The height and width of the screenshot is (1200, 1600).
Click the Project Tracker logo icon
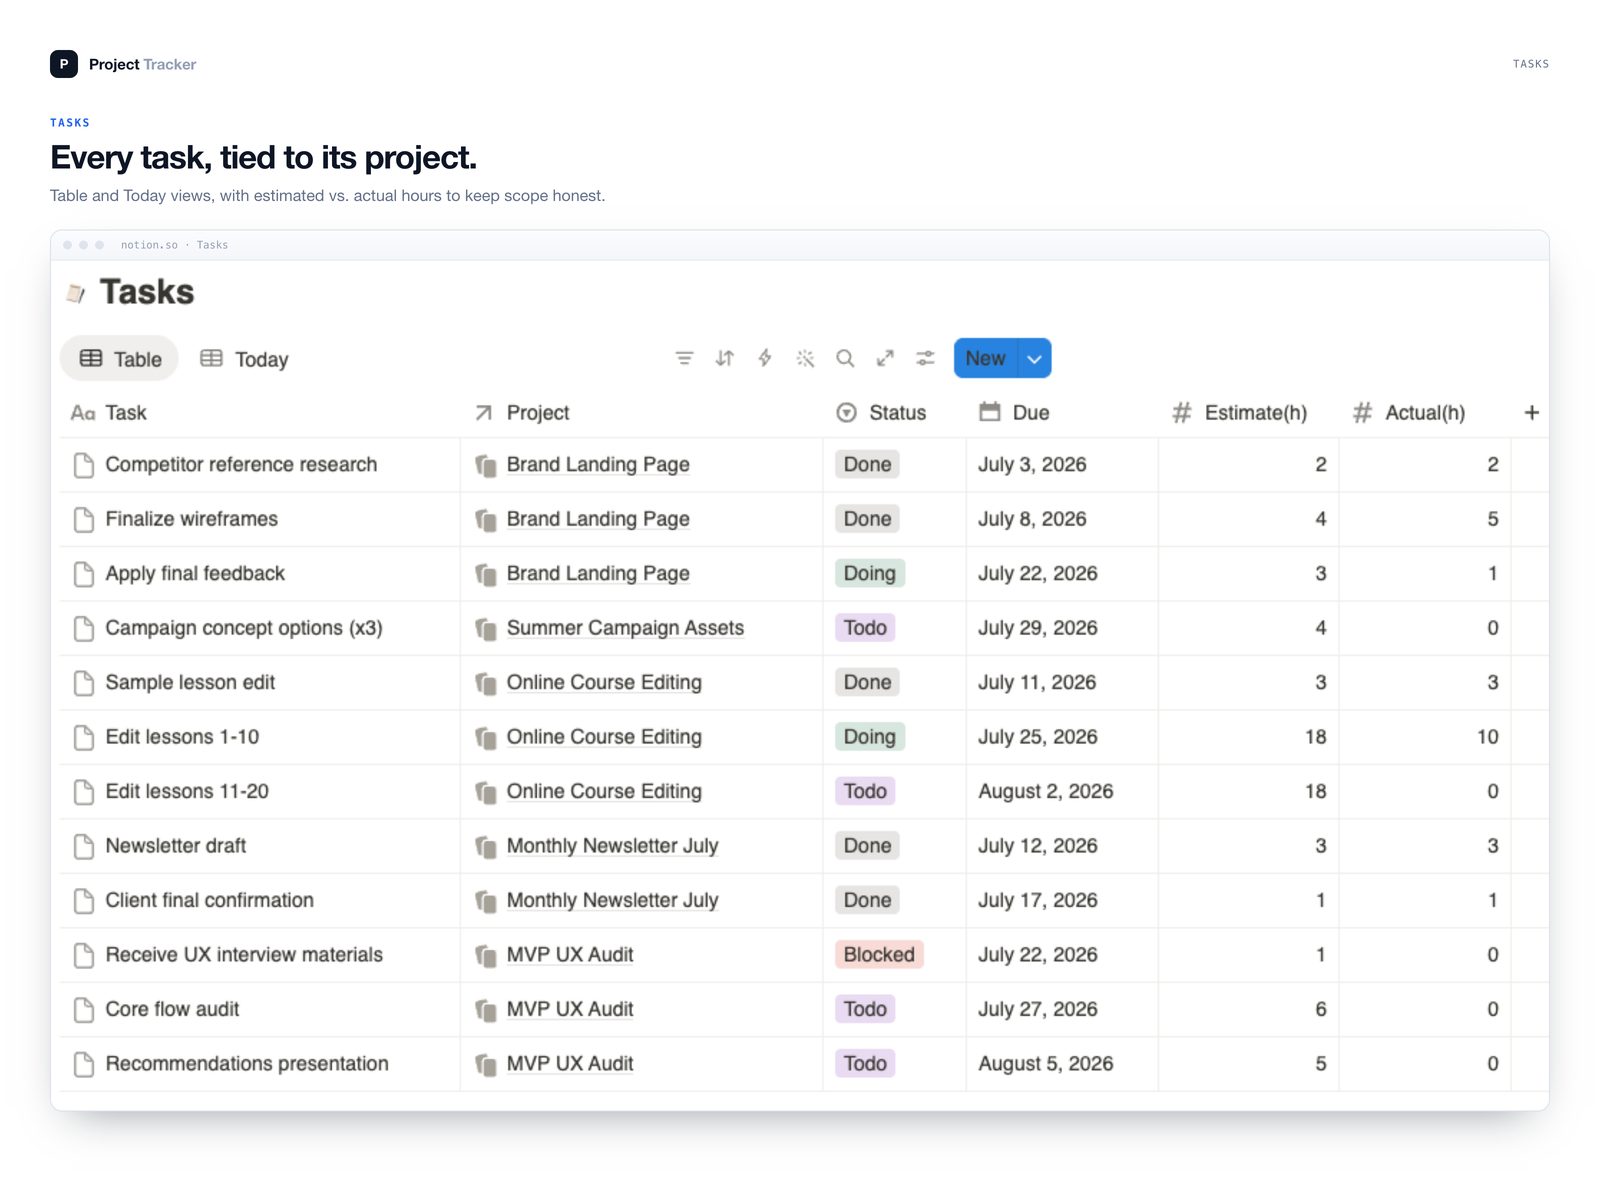tap(64, 64)
